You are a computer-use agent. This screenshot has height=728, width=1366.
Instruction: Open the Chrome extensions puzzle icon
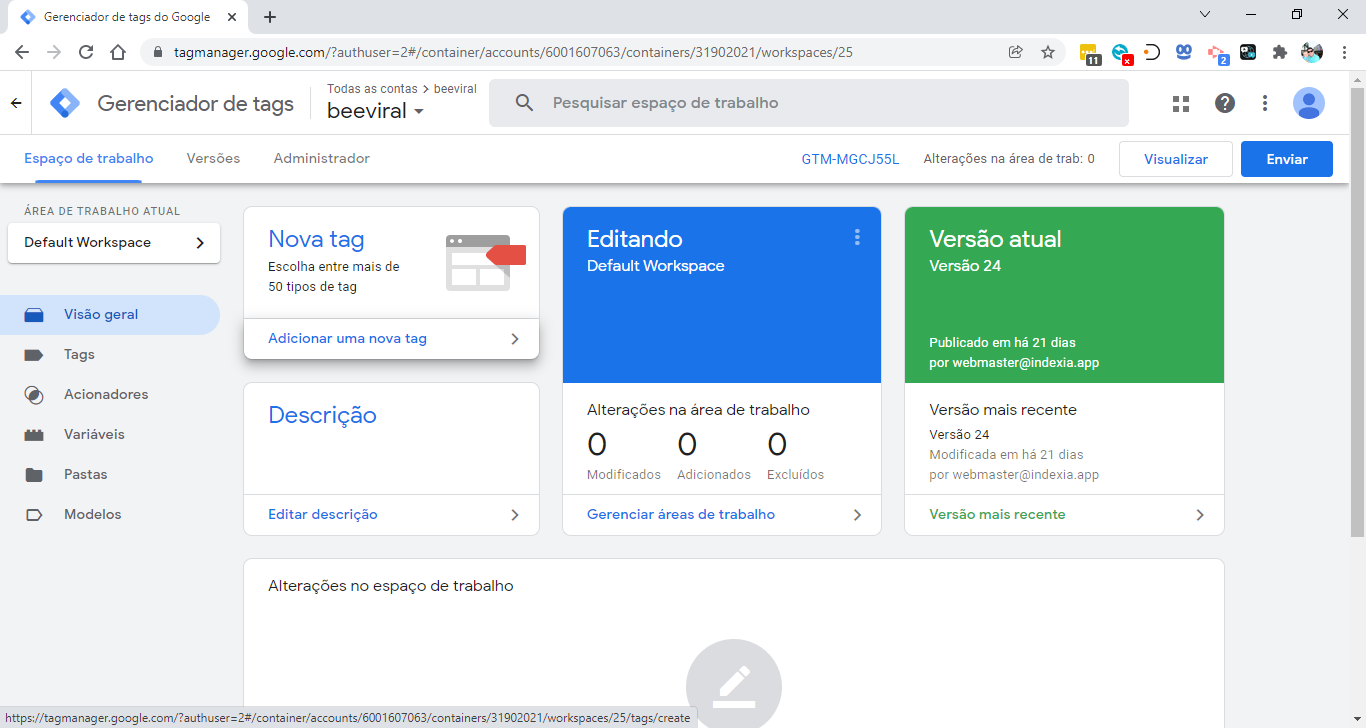1279,52
